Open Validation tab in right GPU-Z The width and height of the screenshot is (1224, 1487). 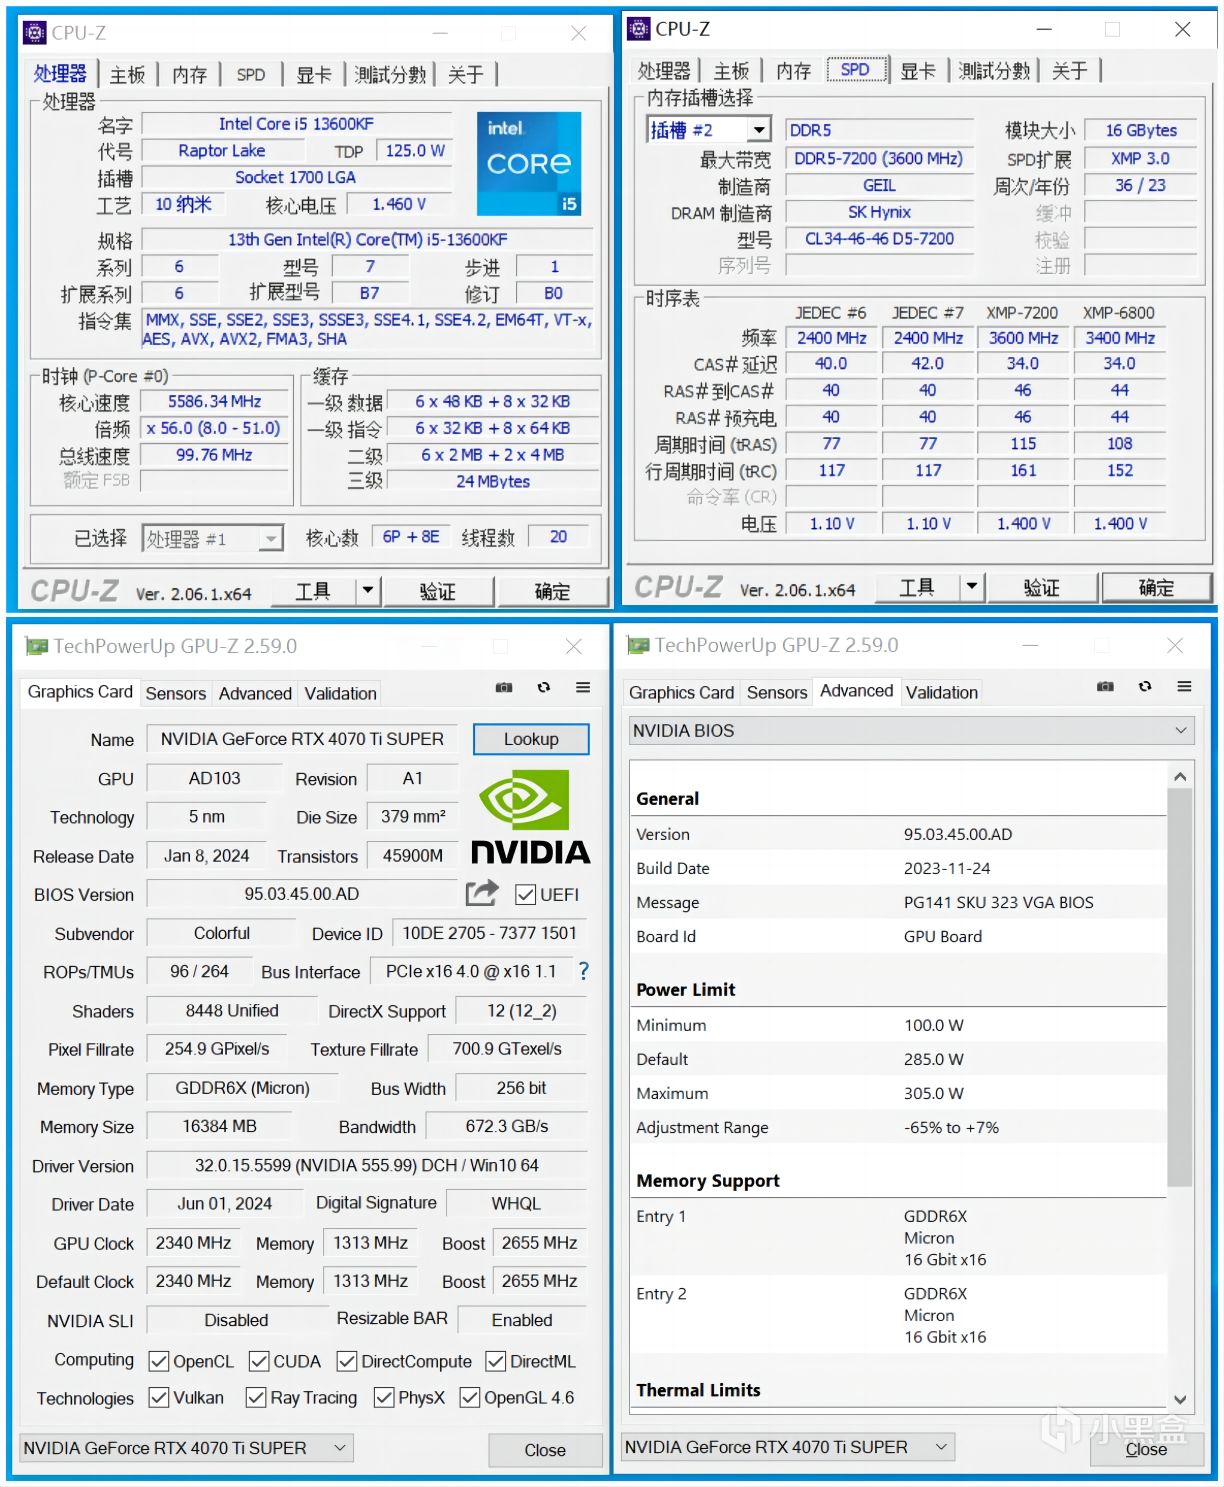(942, 692)
